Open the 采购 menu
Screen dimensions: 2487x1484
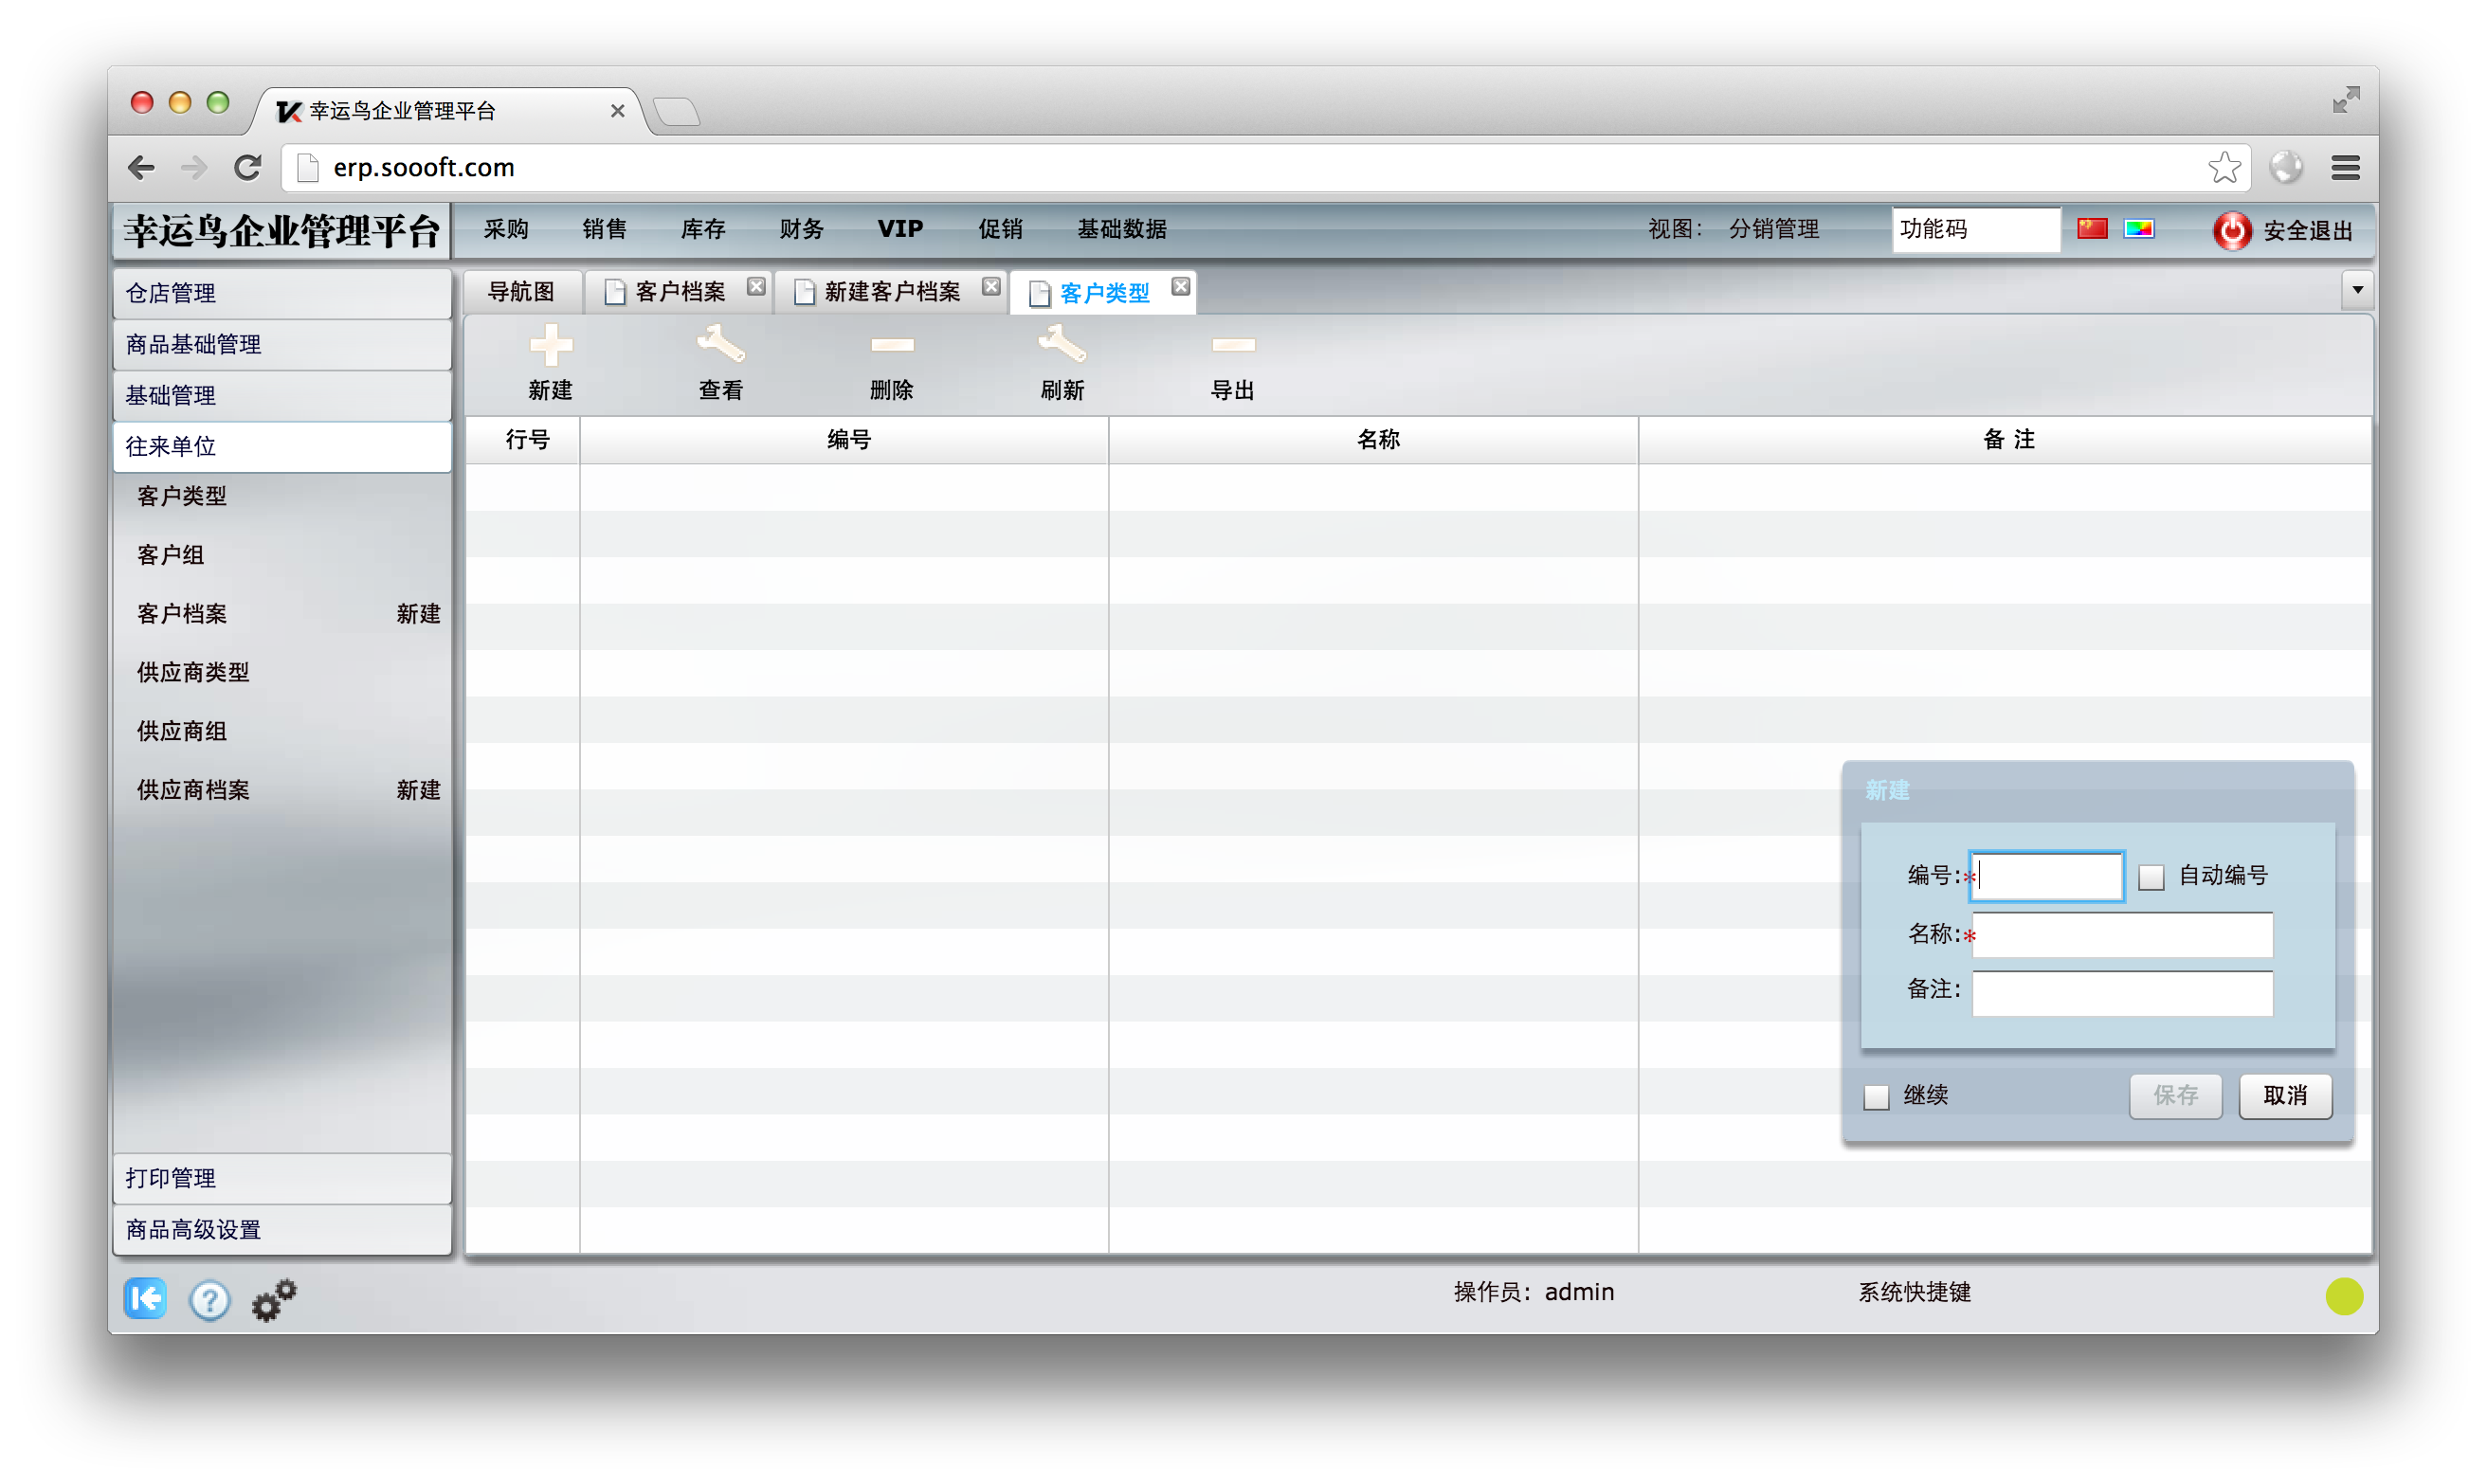coord(506,229)
